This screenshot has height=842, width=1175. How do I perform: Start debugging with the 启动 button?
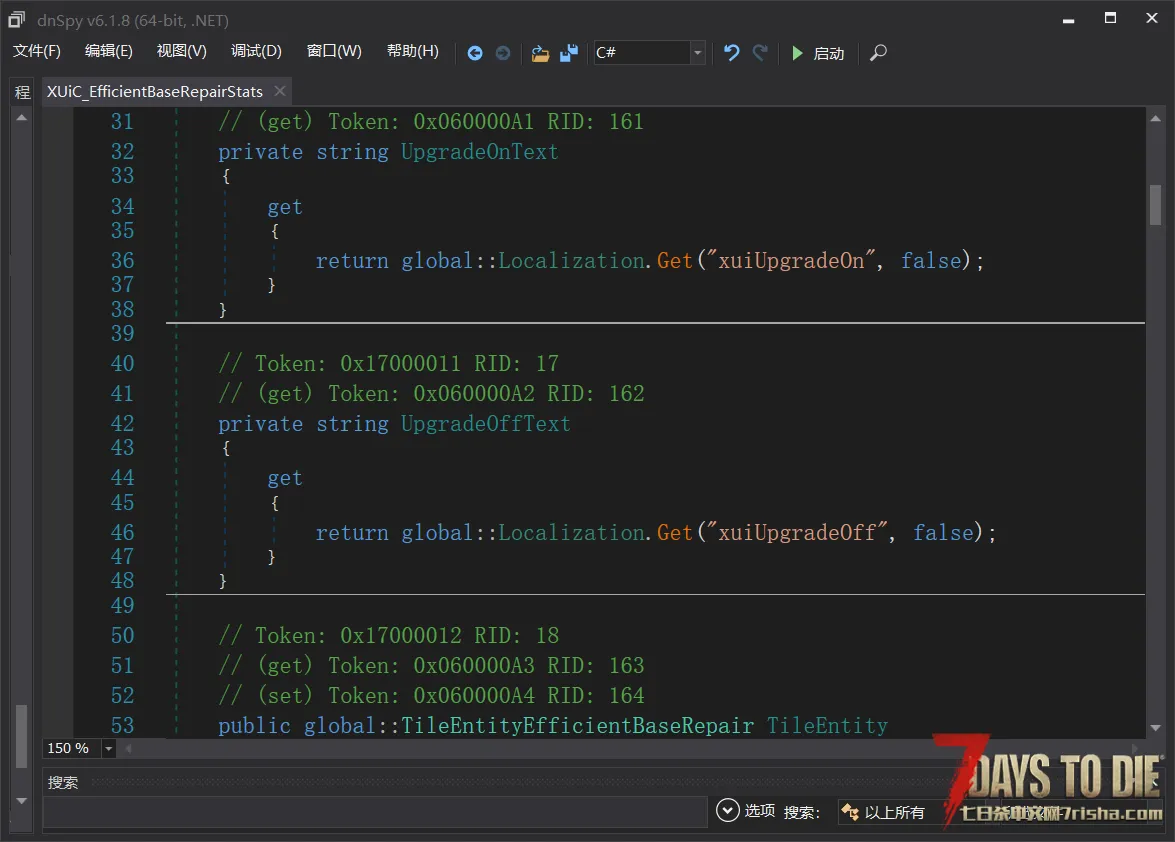pos(818,53)
